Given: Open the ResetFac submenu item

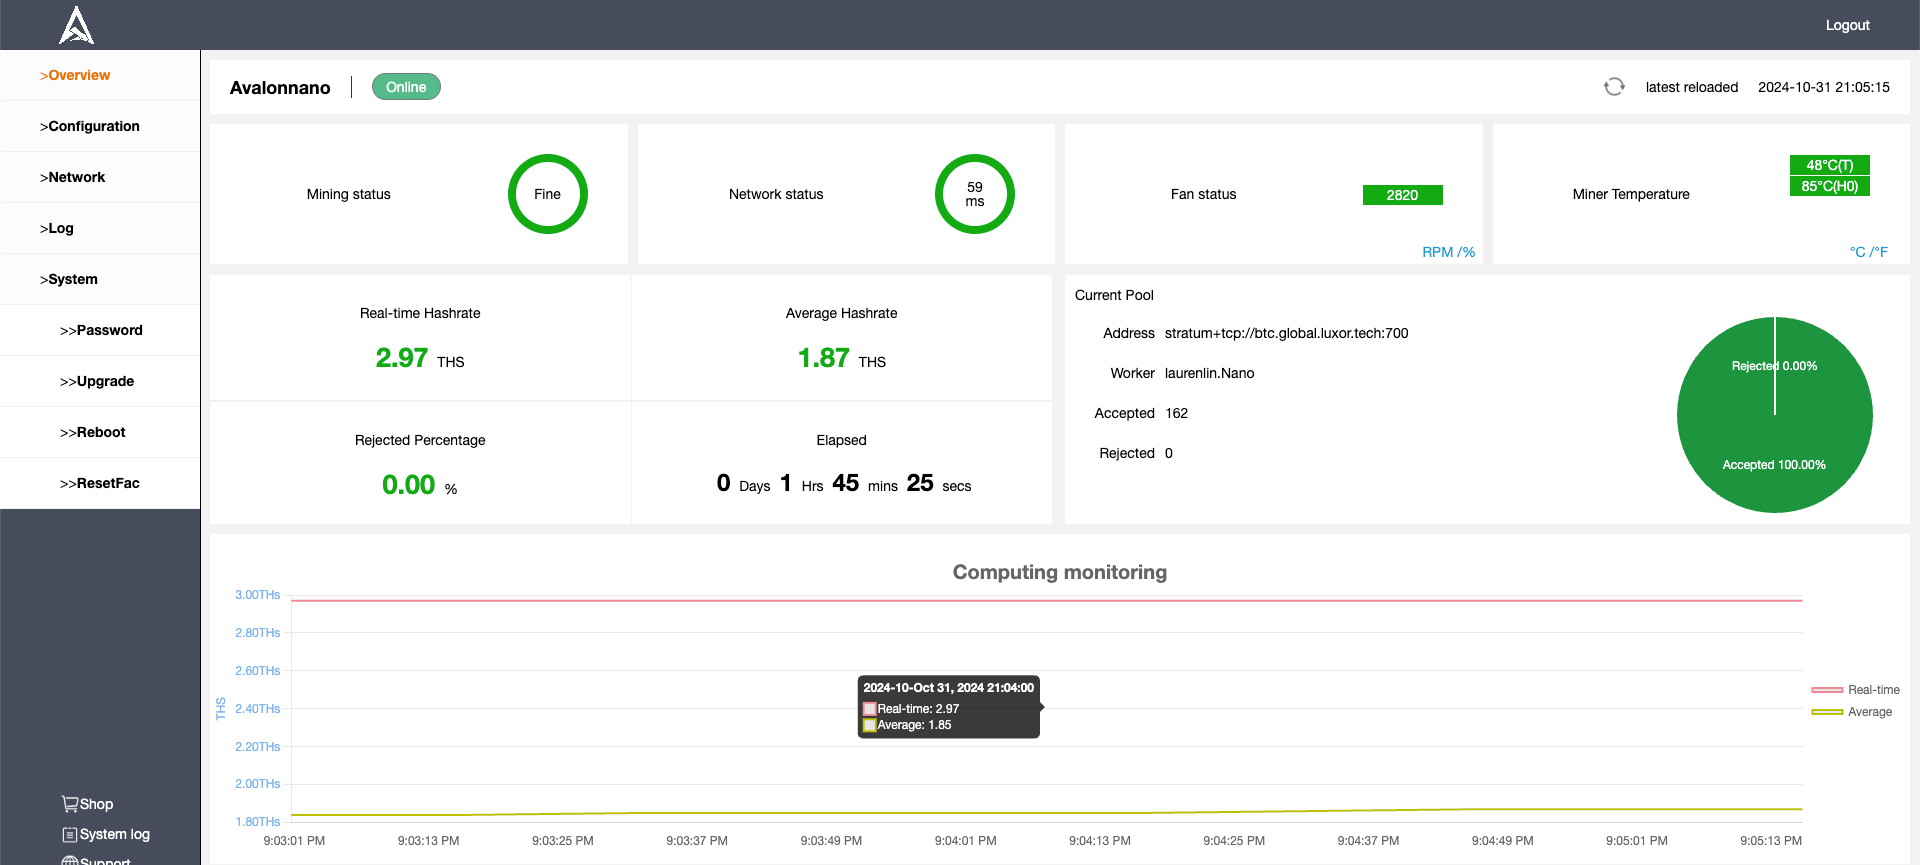Looking at the screenshot, I should (x=100, y=483).
